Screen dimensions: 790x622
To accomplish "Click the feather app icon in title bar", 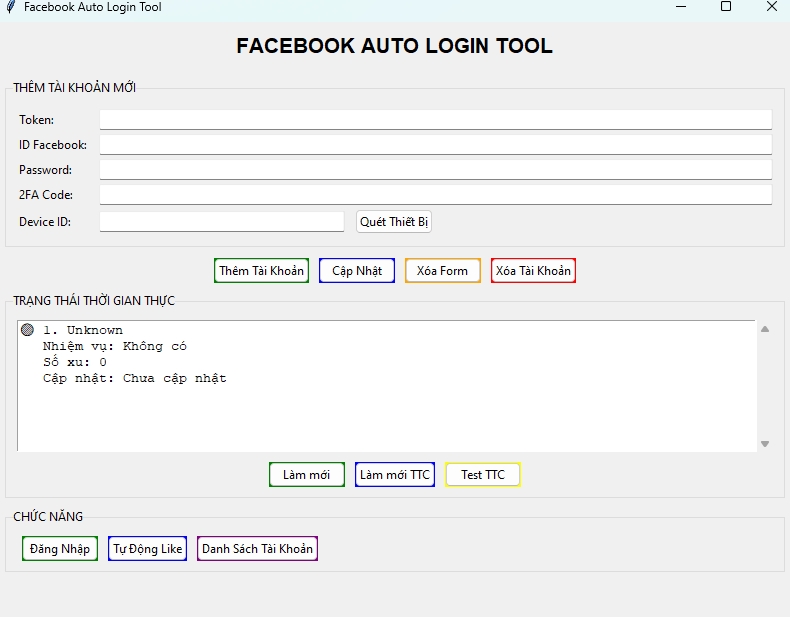I will click(11, 7).
